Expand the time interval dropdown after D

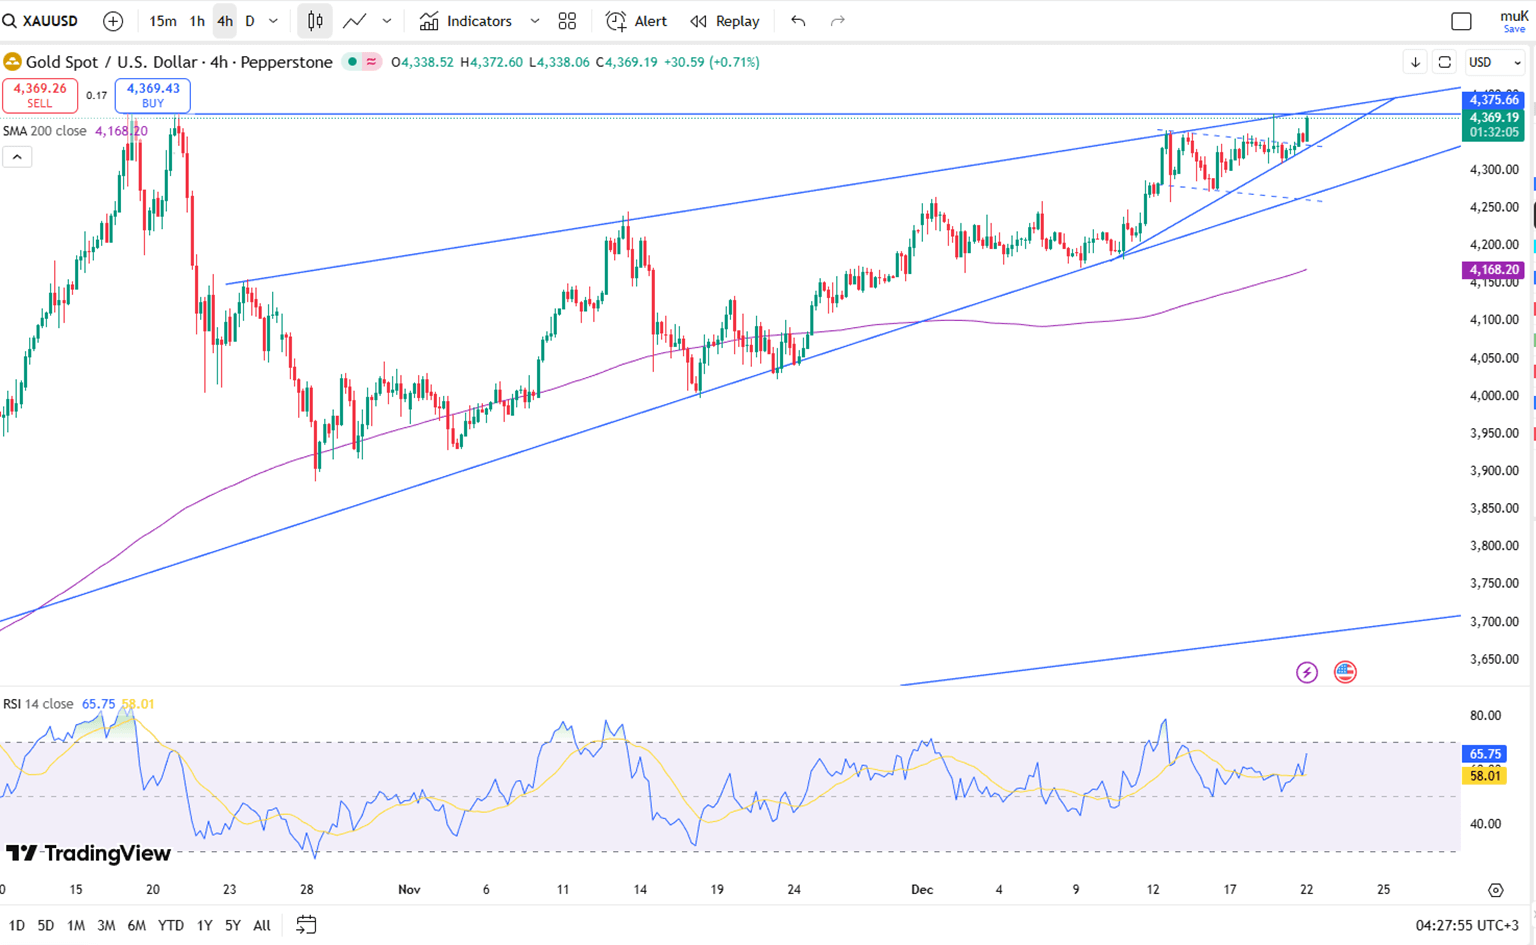pos(273,21)
